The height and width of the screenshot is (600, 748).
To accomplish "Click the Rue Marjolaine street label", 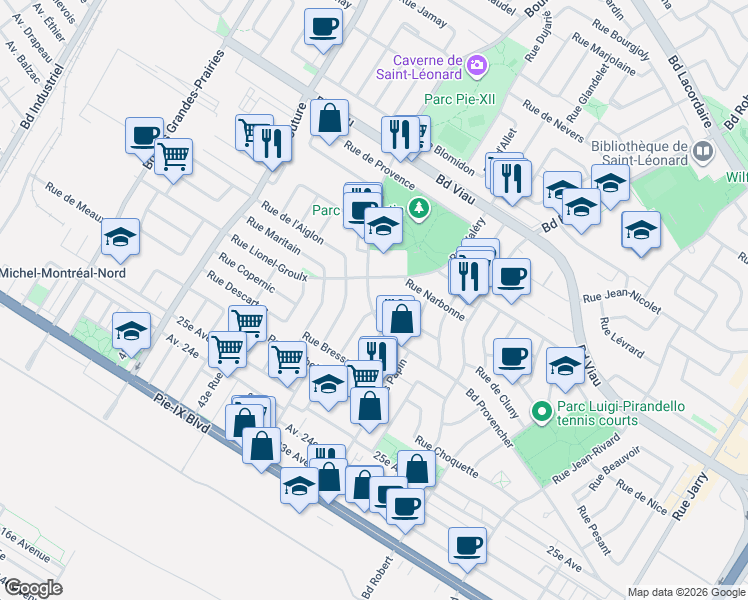I will (604, 54).
